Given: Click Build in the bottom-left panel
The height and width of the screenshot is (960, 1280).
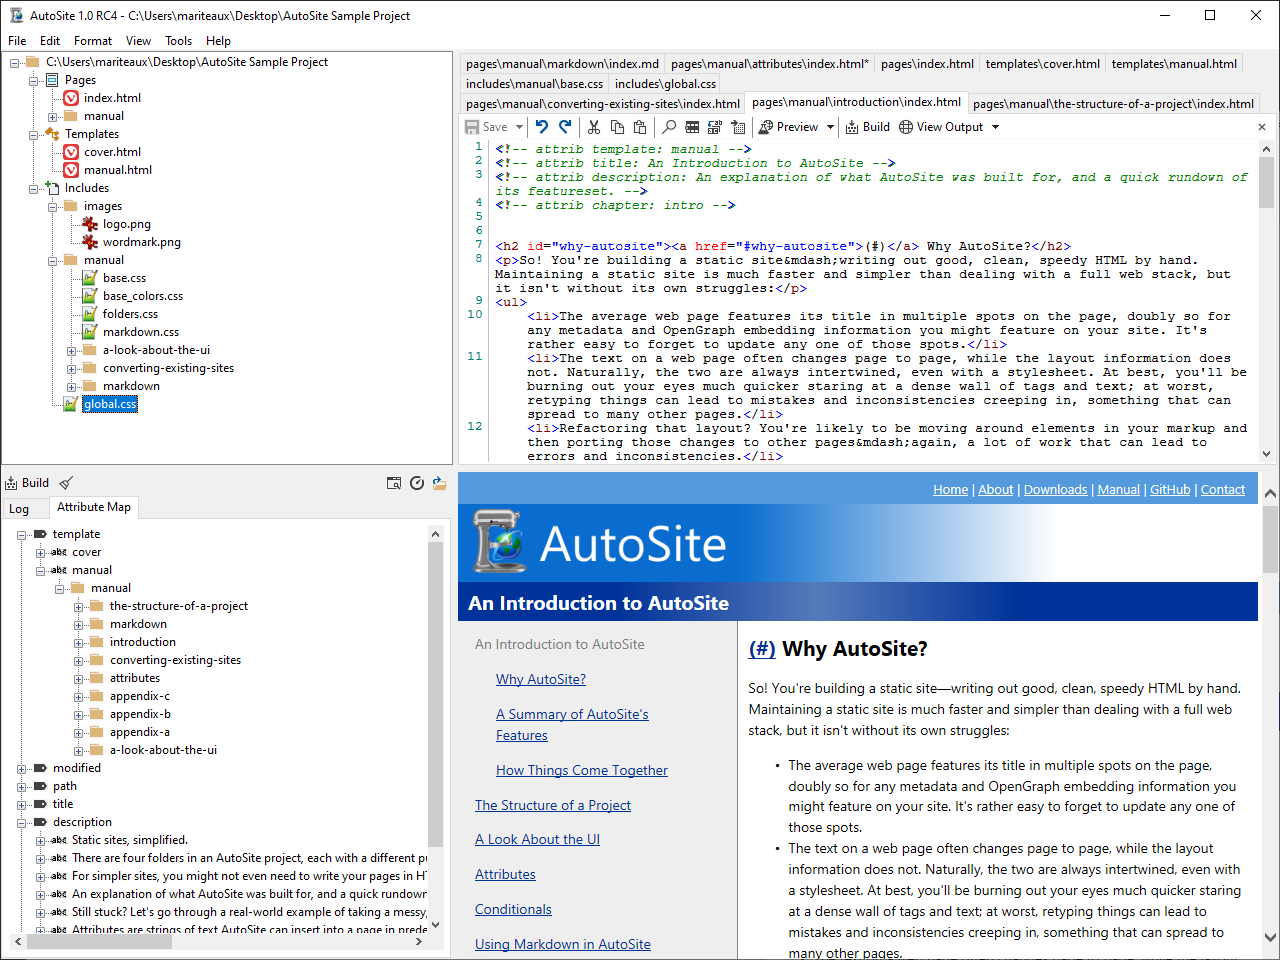Looking at the screenshot, I should pos(27,483).
